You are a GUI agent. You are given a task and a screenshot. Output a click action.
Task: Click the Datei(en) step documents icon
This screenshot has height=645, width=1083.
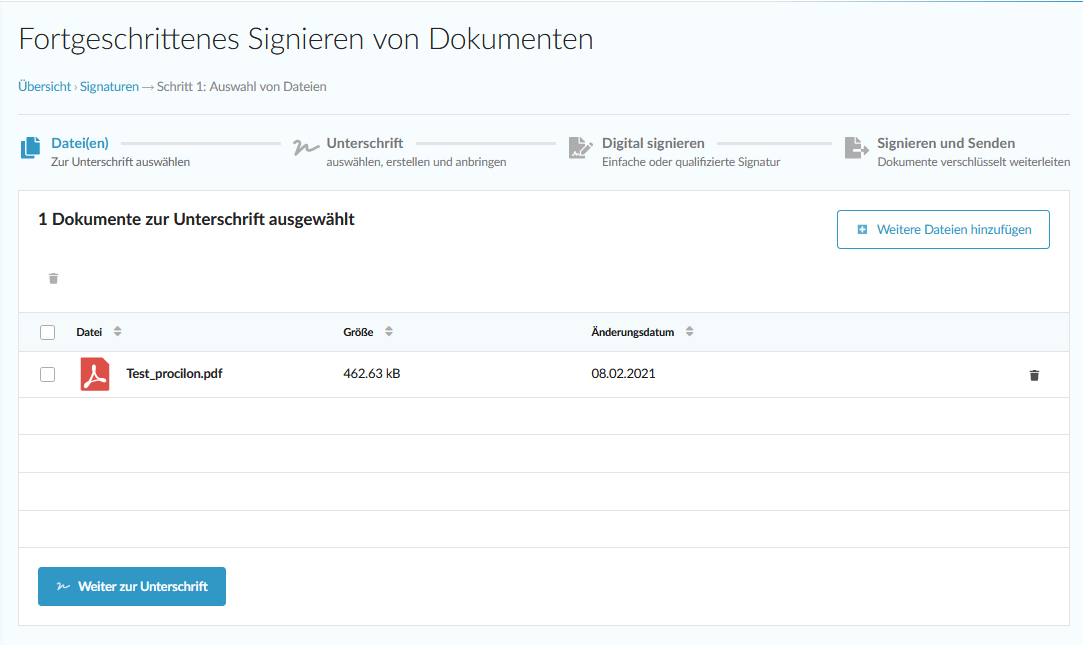click(x=30, y=148)
